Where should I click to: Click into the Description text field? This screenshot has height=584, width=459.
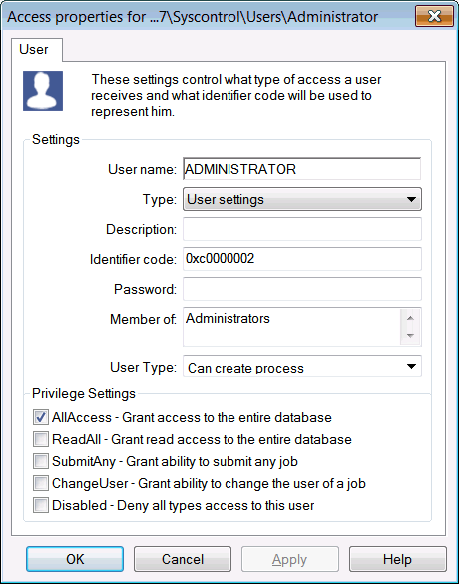tap(302, 229)
